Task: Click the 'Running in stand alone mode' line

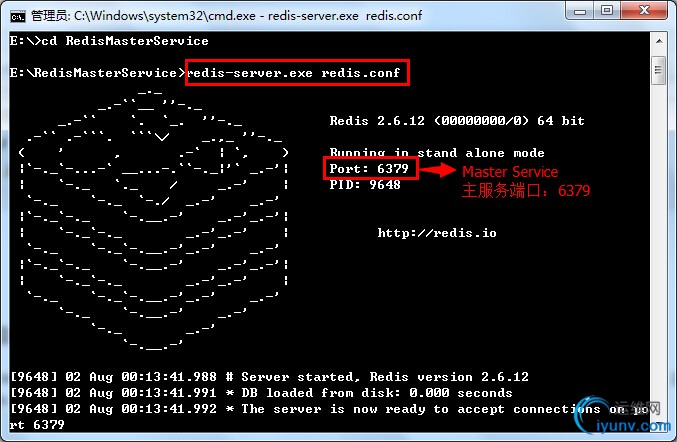Action: tap(437, 153)
